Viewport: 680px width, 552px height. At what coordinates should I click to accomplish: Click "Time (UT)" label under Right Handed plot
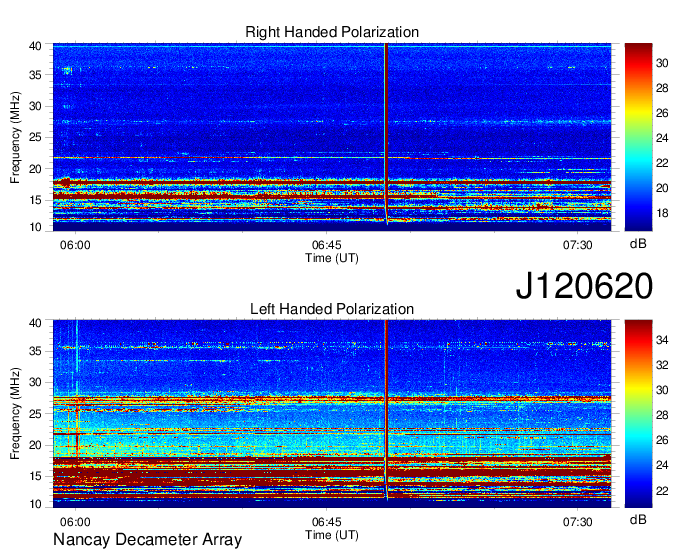tap(332, 258)
